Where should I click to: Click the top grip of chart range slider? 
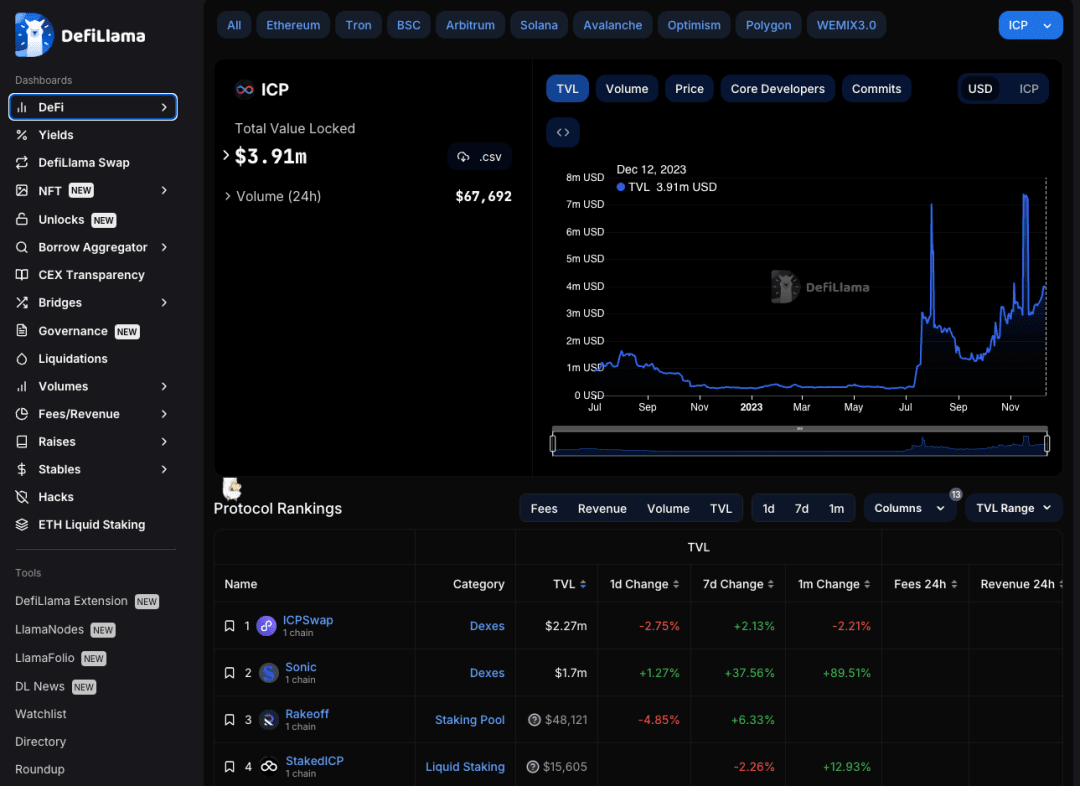point(800,428)
